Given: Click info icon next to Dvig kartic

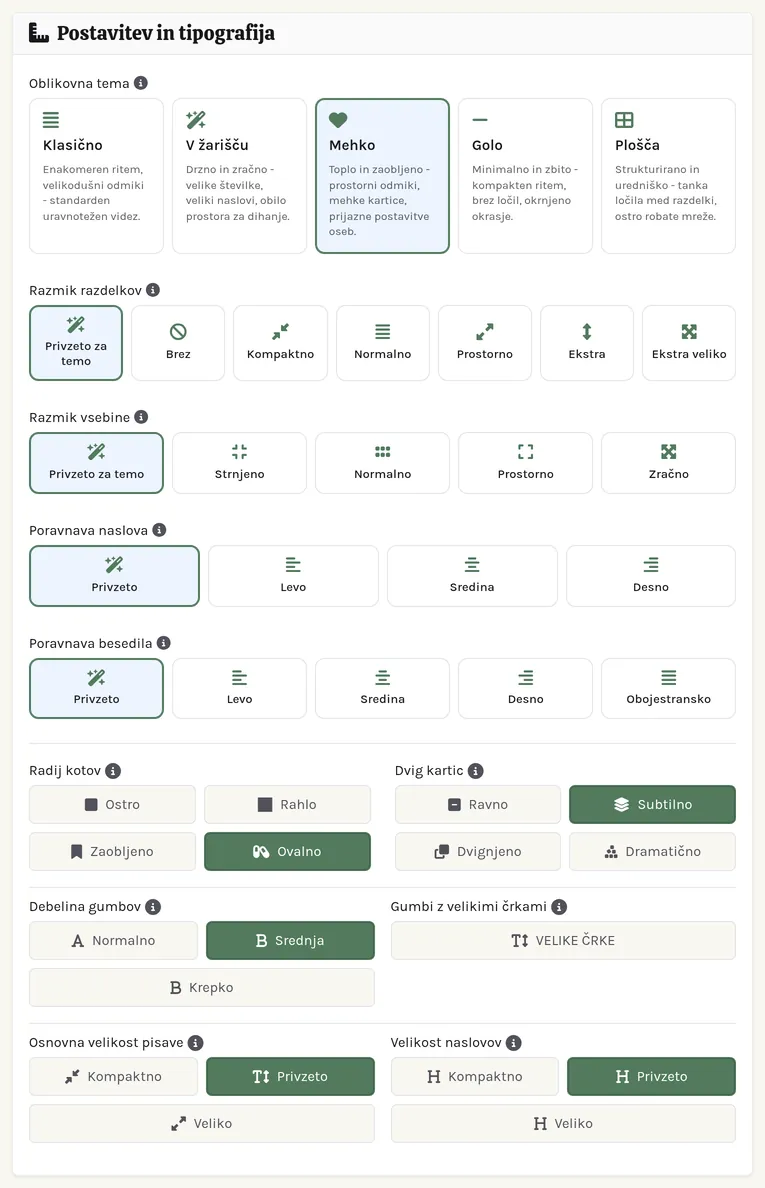Looking at the screenshot, I should click(x=476, y=771).
